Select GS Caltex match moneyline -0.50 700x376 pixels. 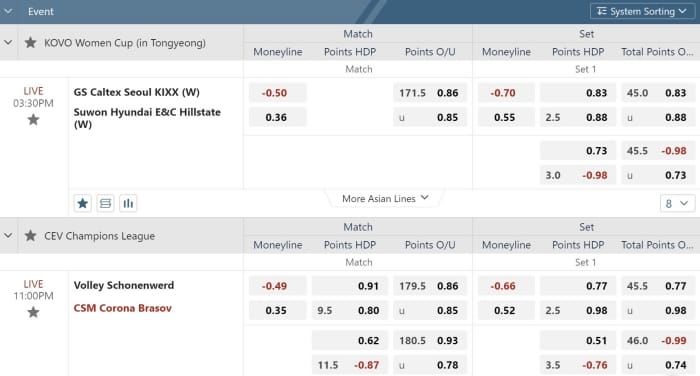point(278,93)
